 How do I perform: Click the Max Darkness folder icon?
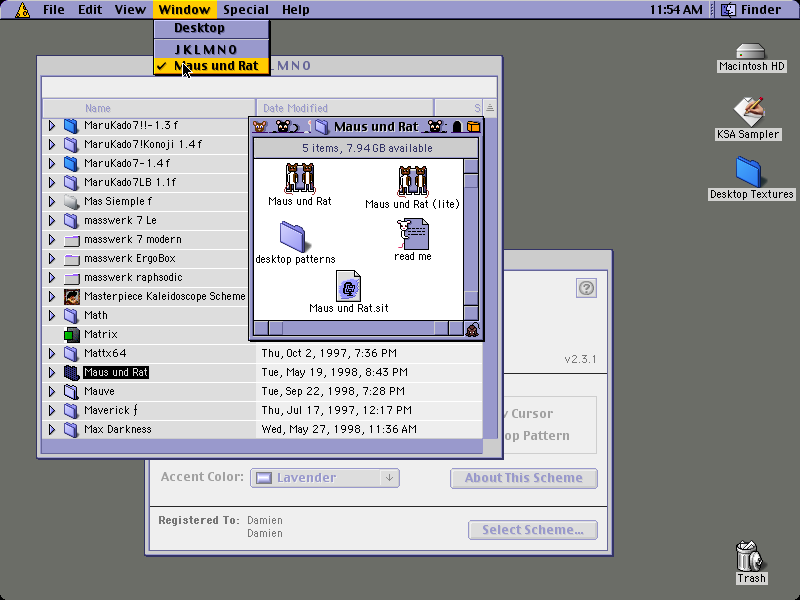coord(72,430)
